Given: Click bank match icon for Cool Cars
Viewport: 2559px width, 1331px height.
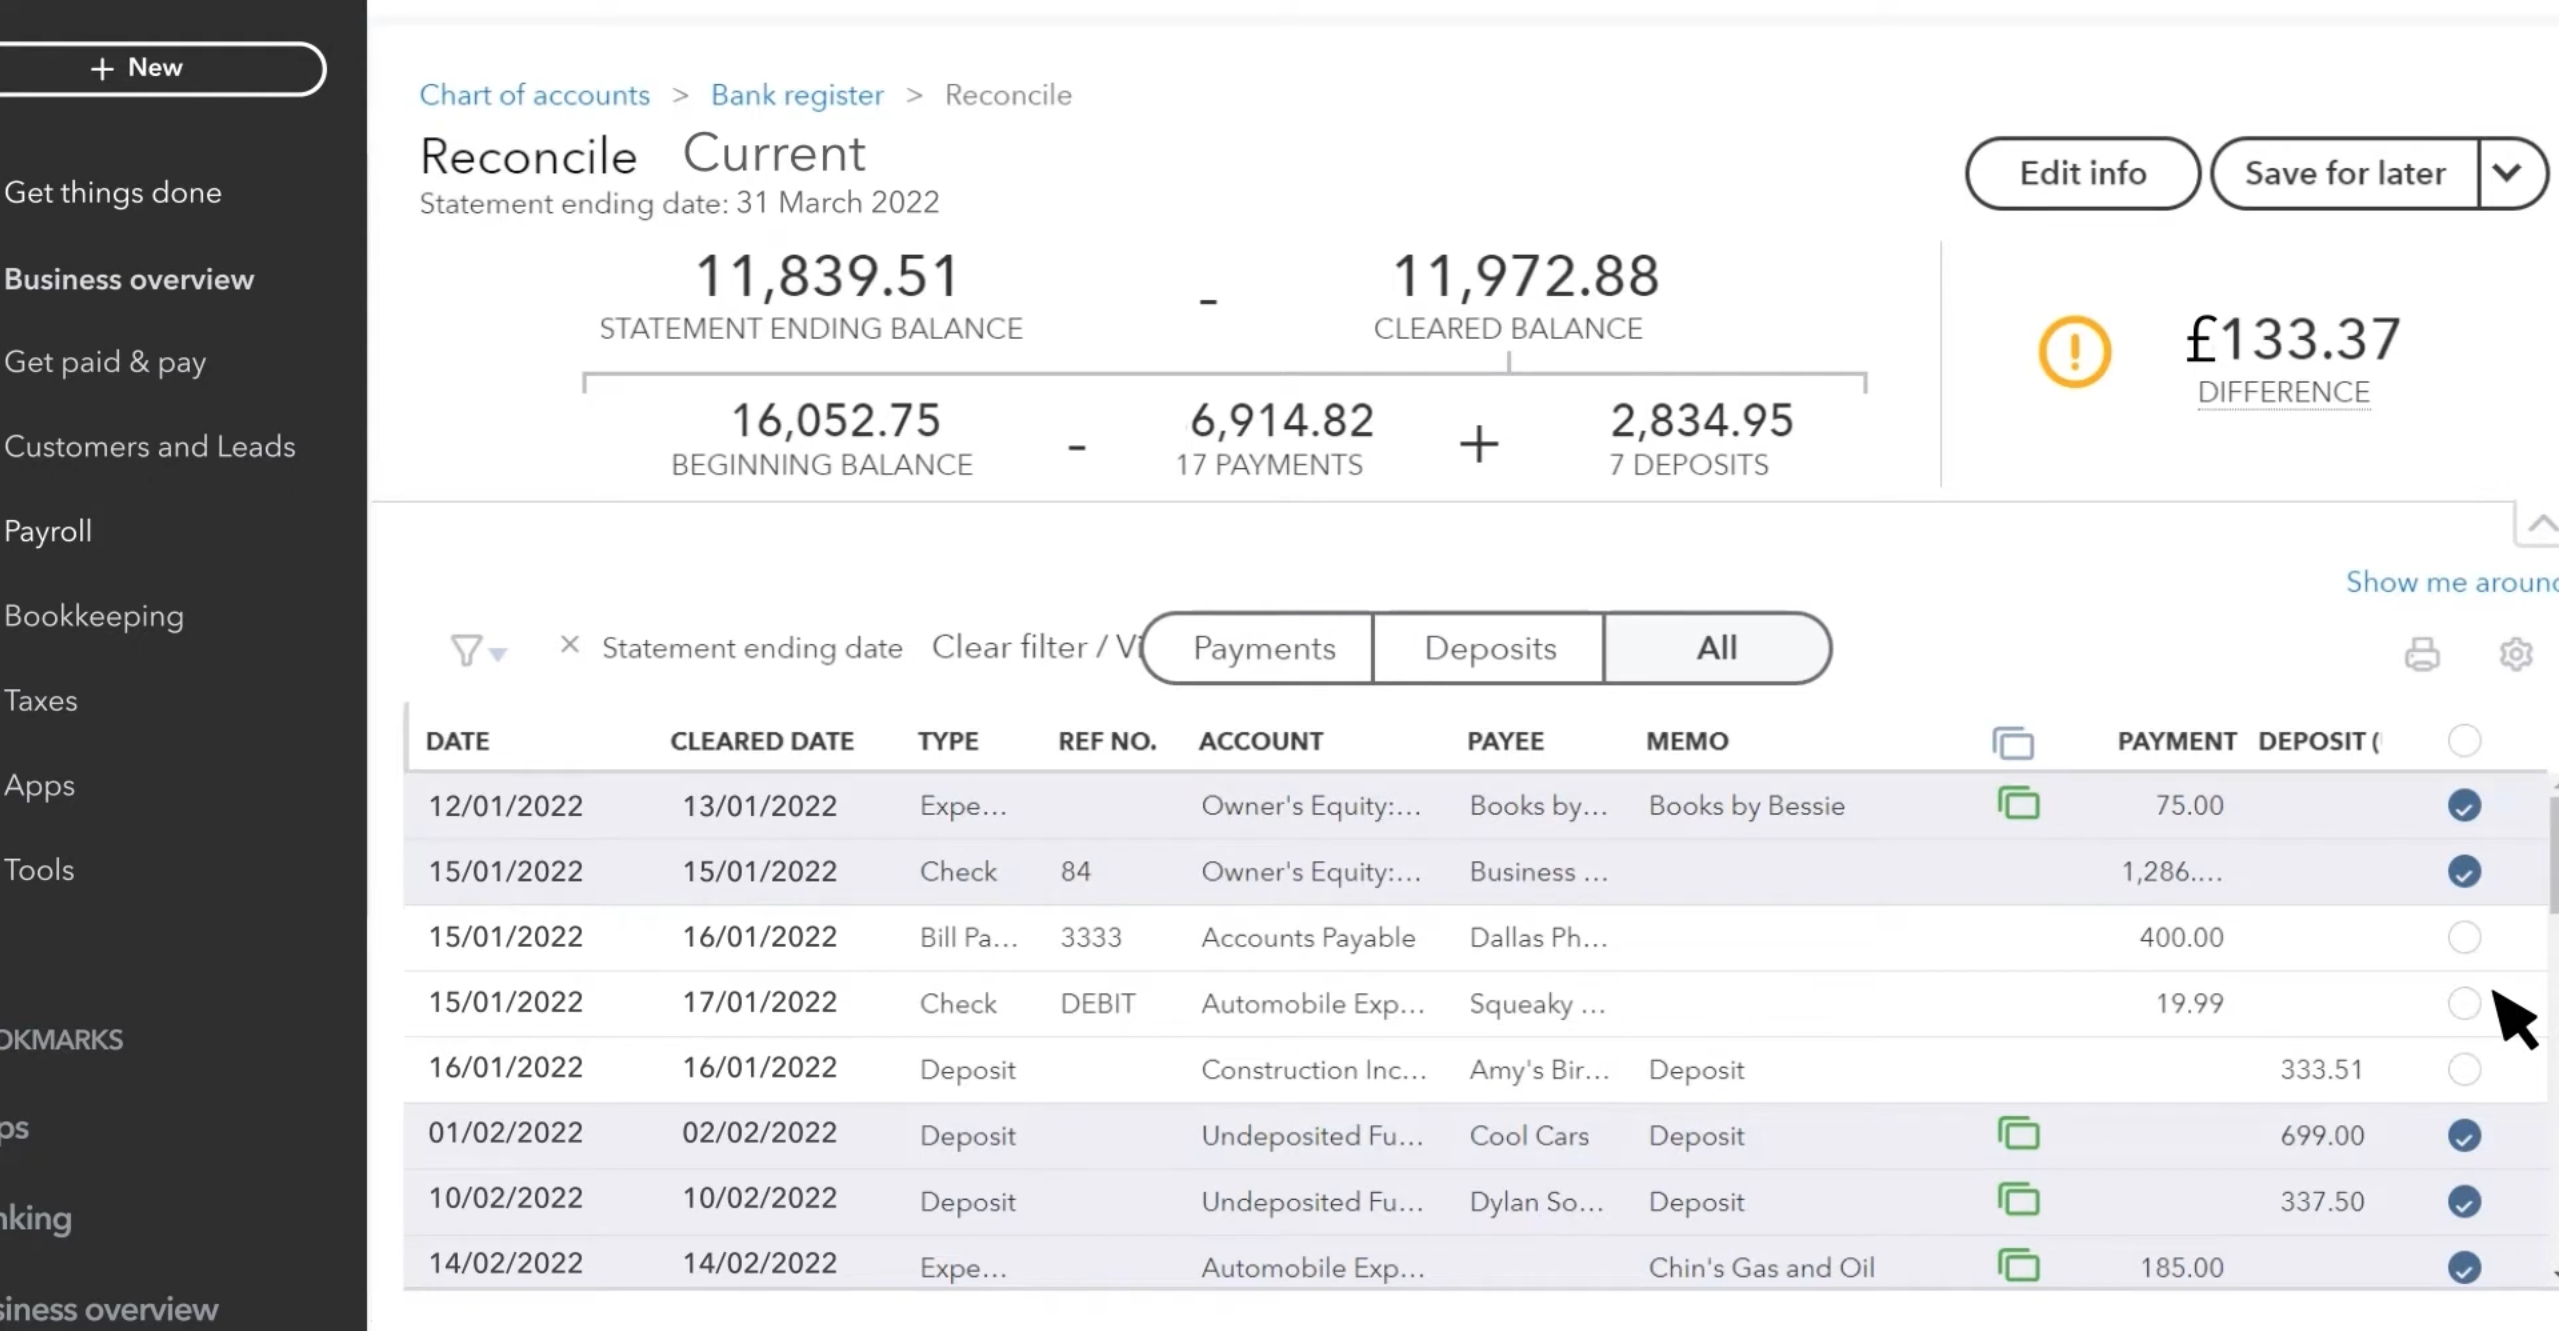Looking at the screenshot, I should click(x=2018, y=1134).
